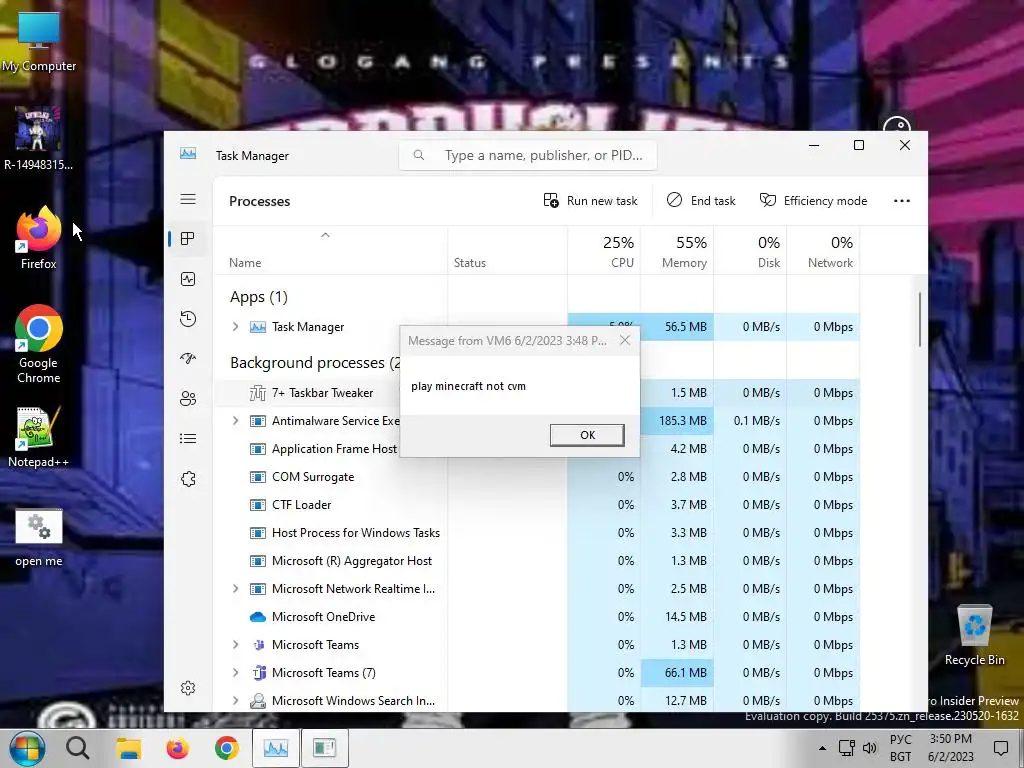Focus the Task Manager search field

pyautogui.click(x=528, y=155)
